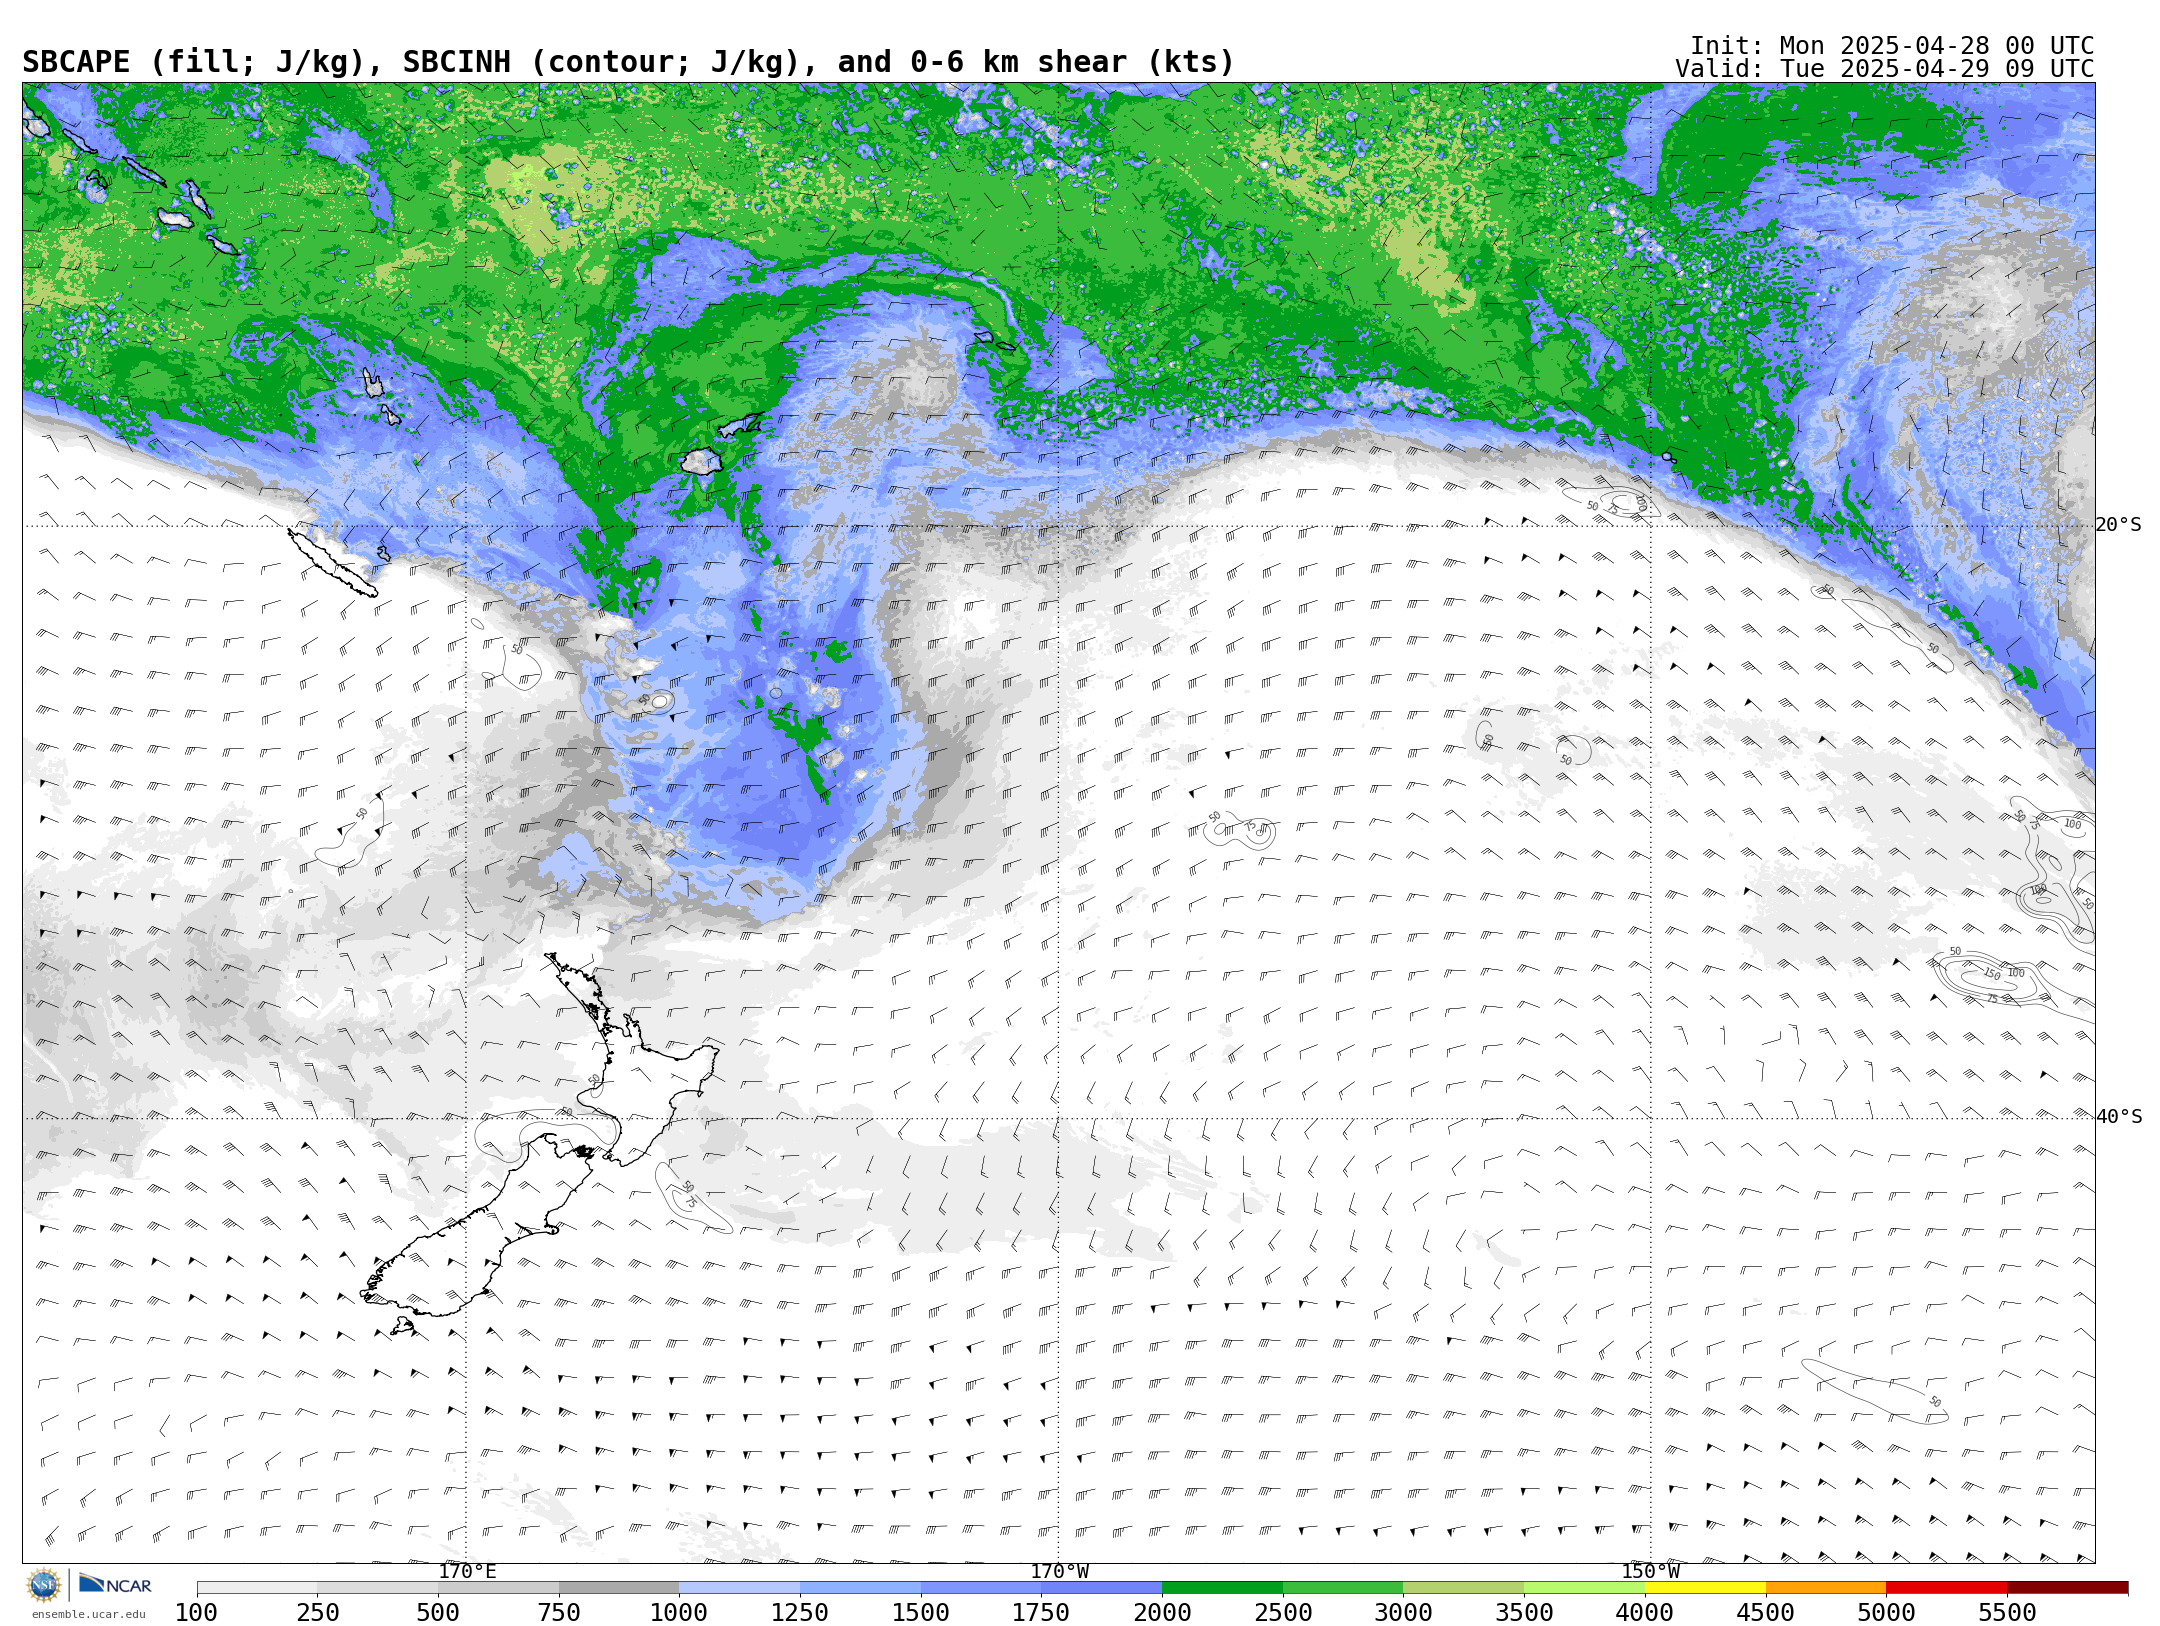Screen dimensions: 2160x1626
Task: Pick the gray 750–1000 colorbar swatch
Action: (619, 1588)
